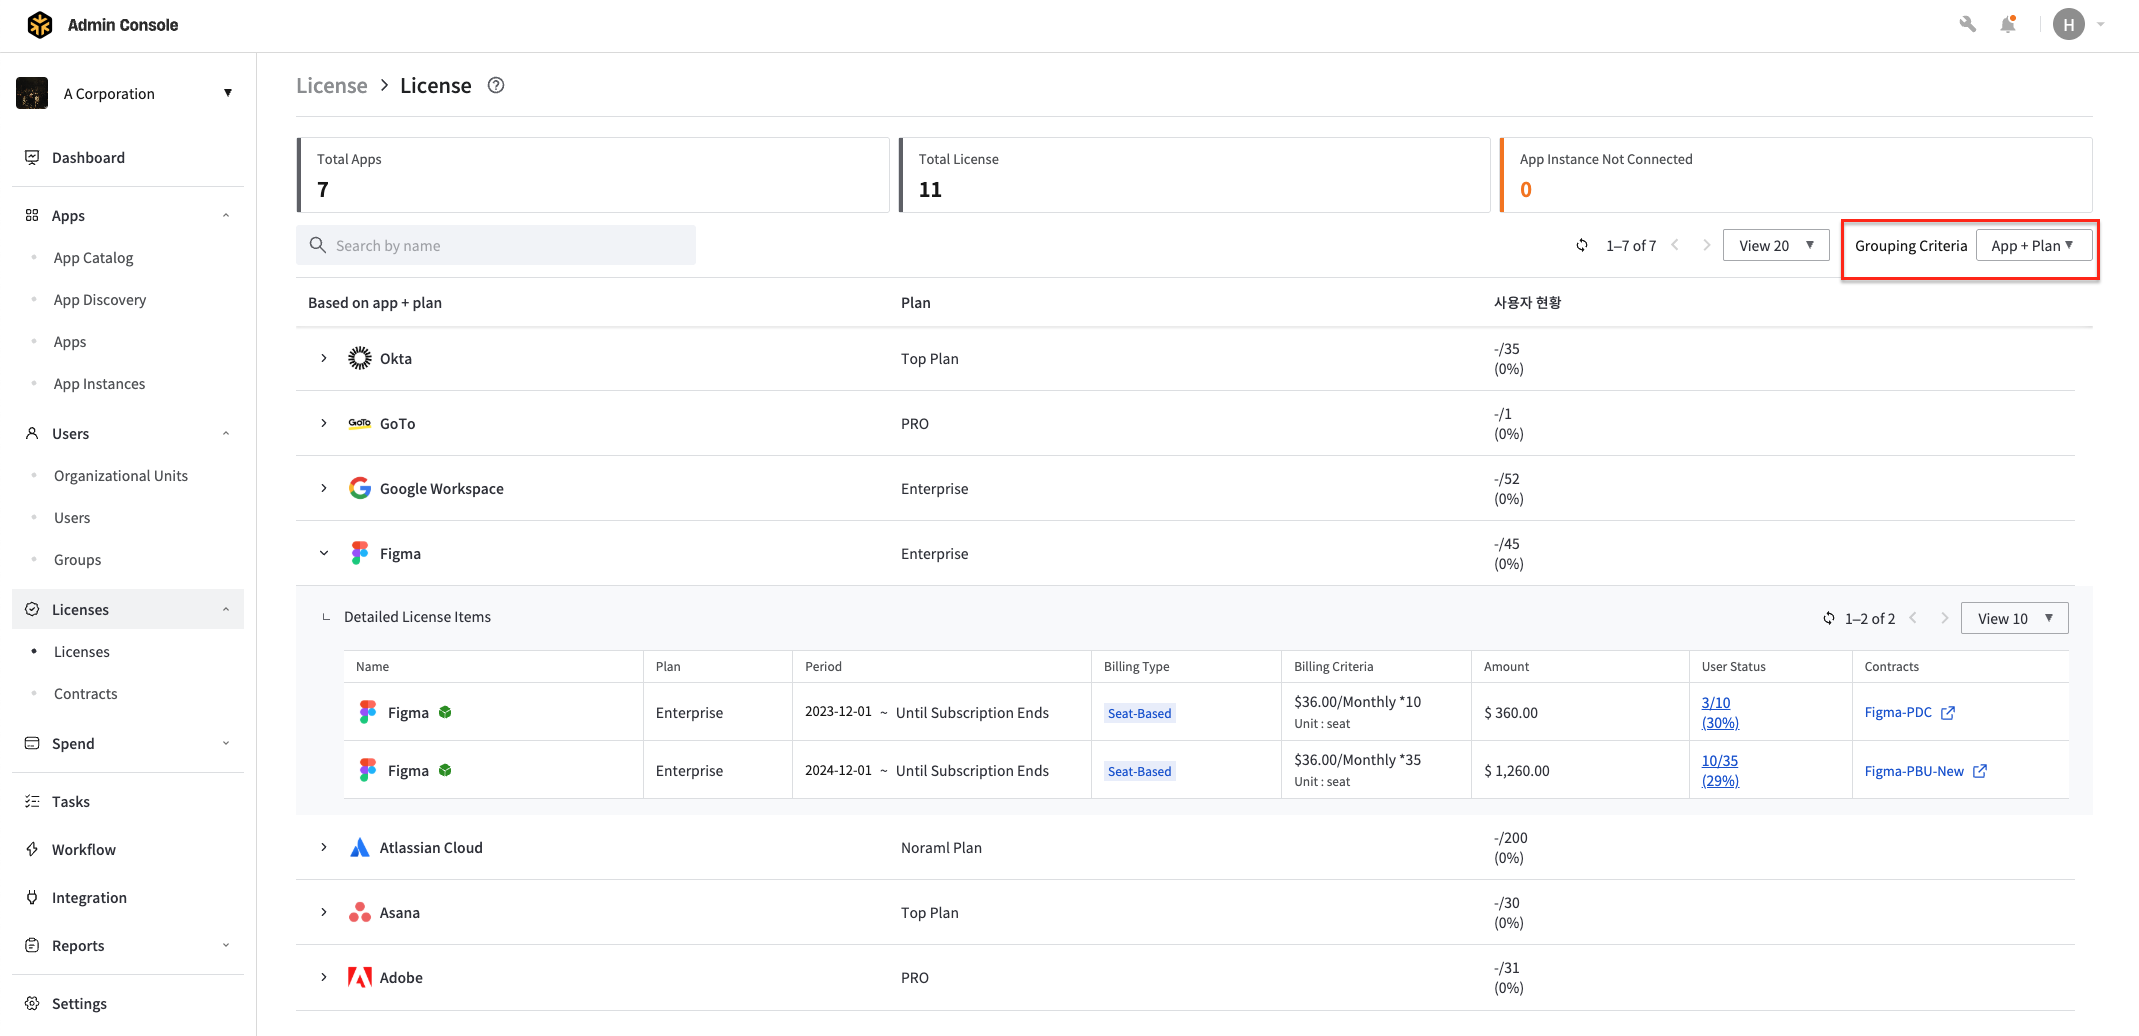Click the wrench tools icon in header
Screen dimensions: 2139x1036
click(1967, 25)
